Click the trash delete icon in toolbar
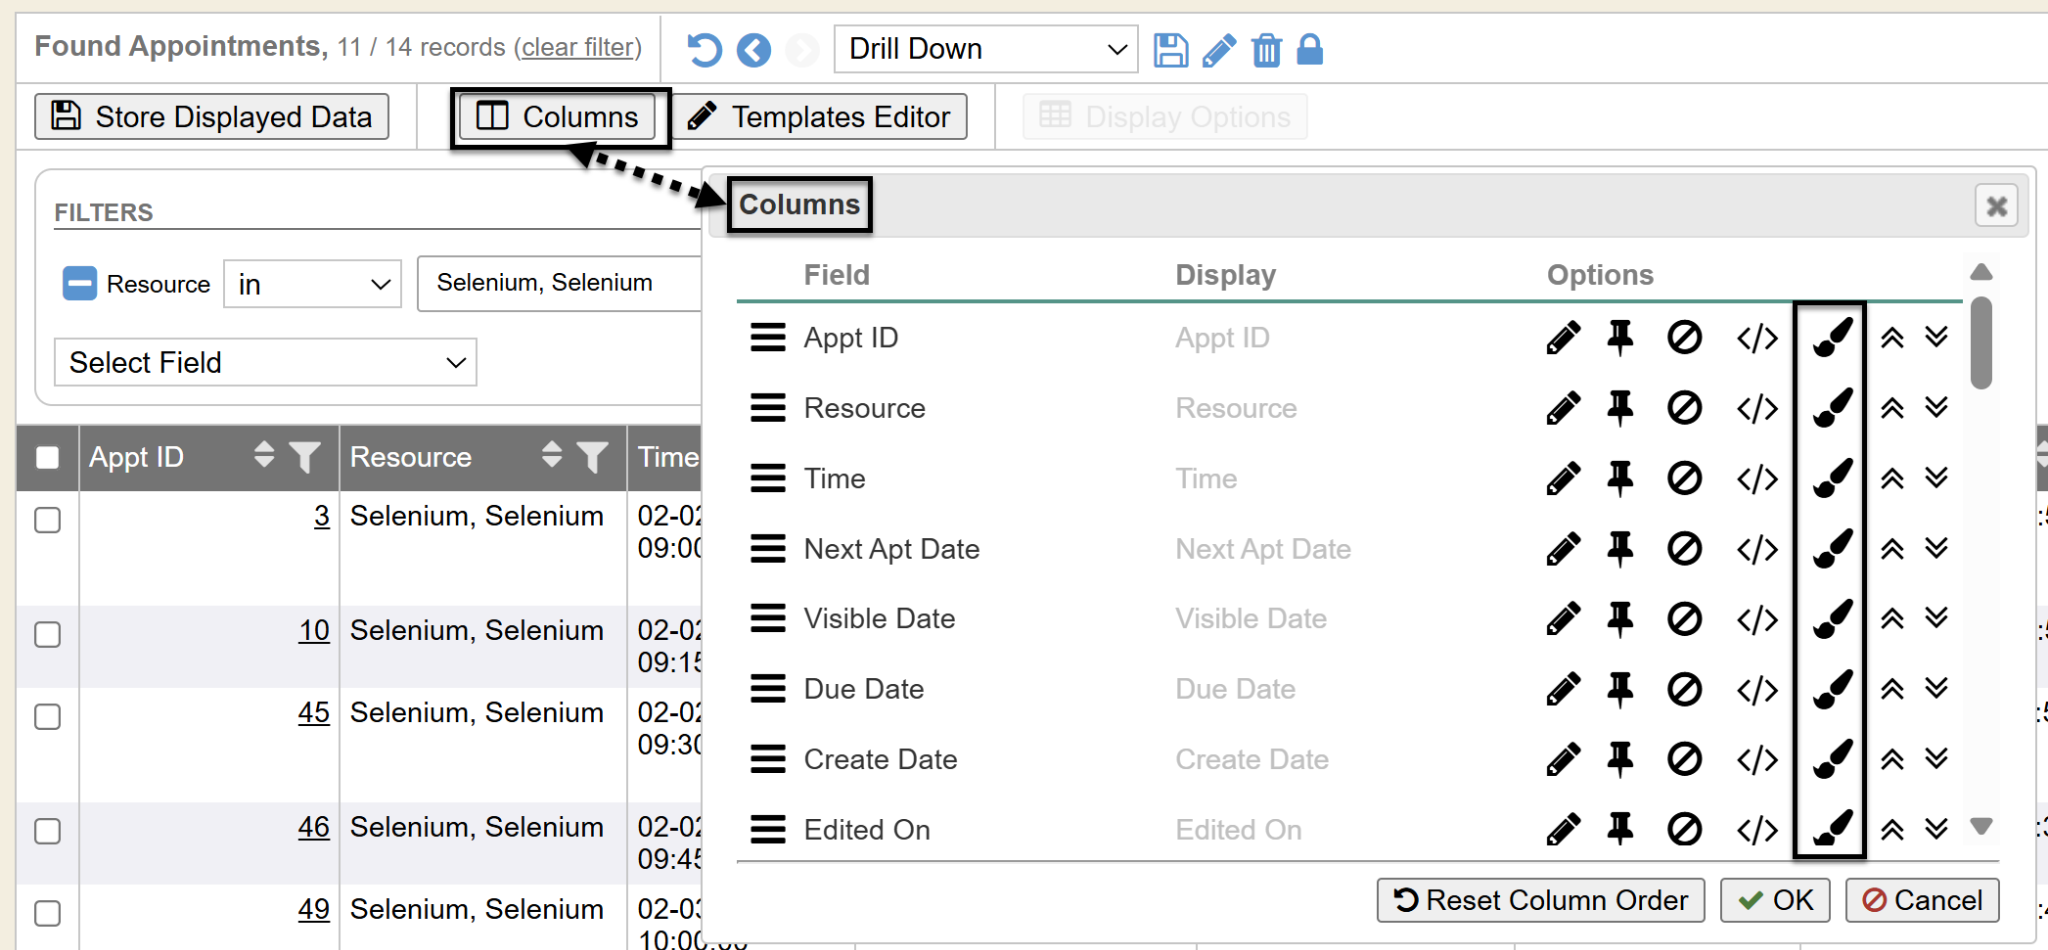This screenshot has width=2048, height=950. click(1266, 49)
